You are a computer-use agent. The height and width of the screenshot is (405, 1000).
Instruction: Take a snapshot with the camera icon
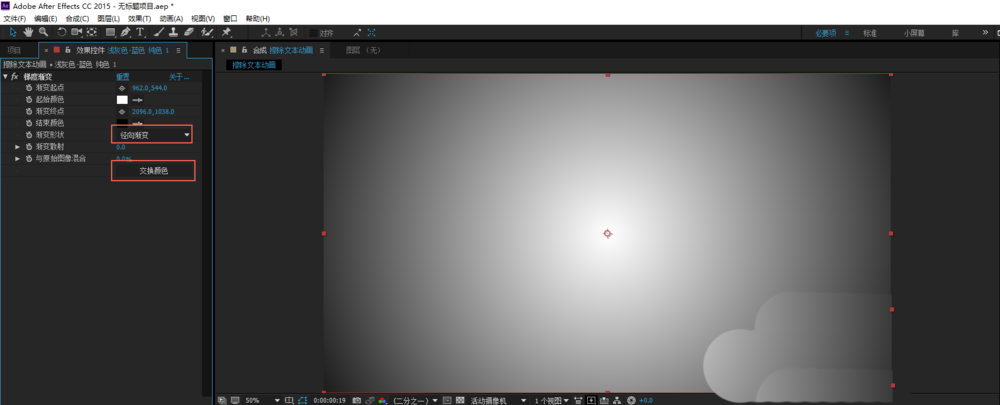pos(357,400)
